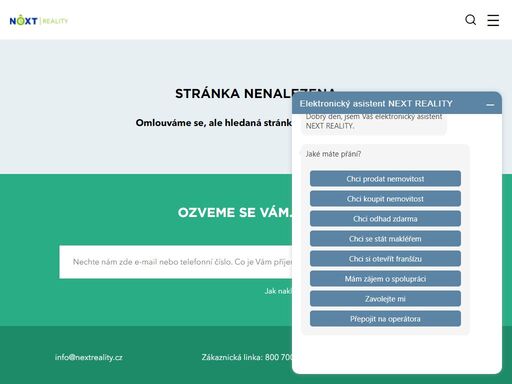Choose 'Mám zájem o spolupráci' option
512x384 pixels.
[x=385, y=279]
